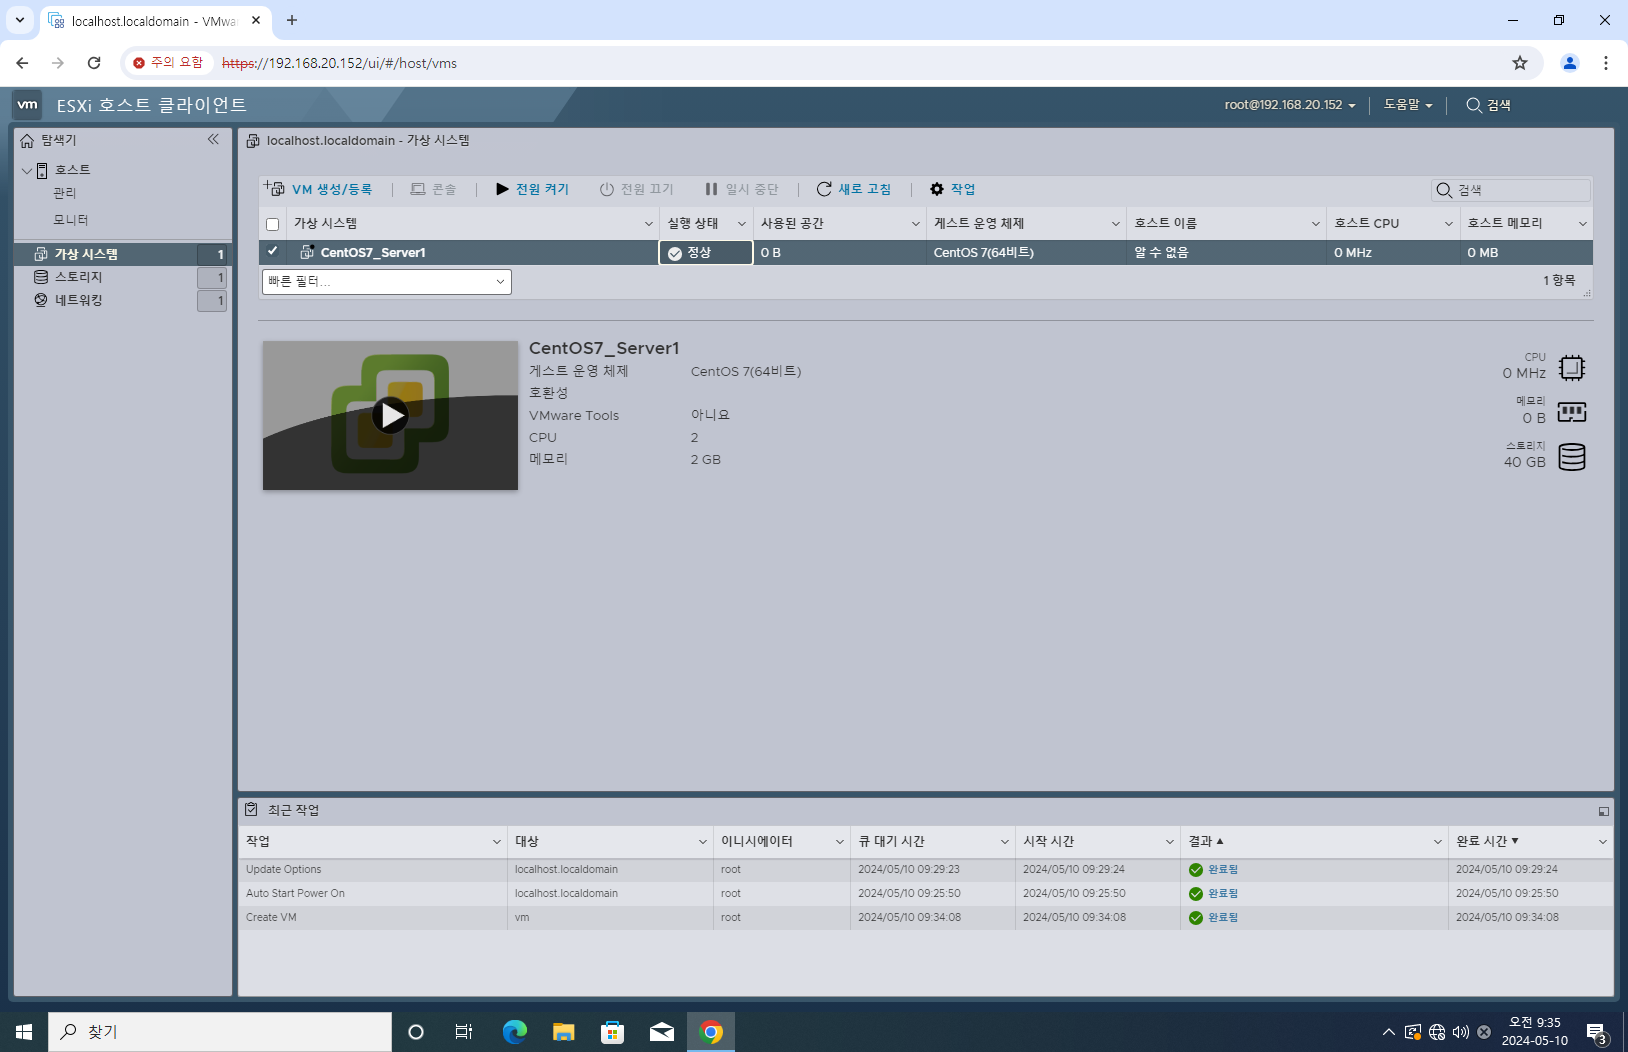Image resolution: width=1628 pixels, height=1052 pixels.
Task: Click the CentOS7_Server1 VM row icon
Action: coord(307,252)
